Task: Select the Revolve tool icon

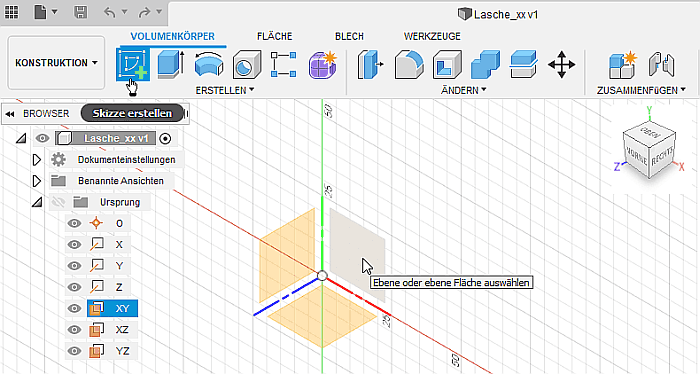Action: 209,65
